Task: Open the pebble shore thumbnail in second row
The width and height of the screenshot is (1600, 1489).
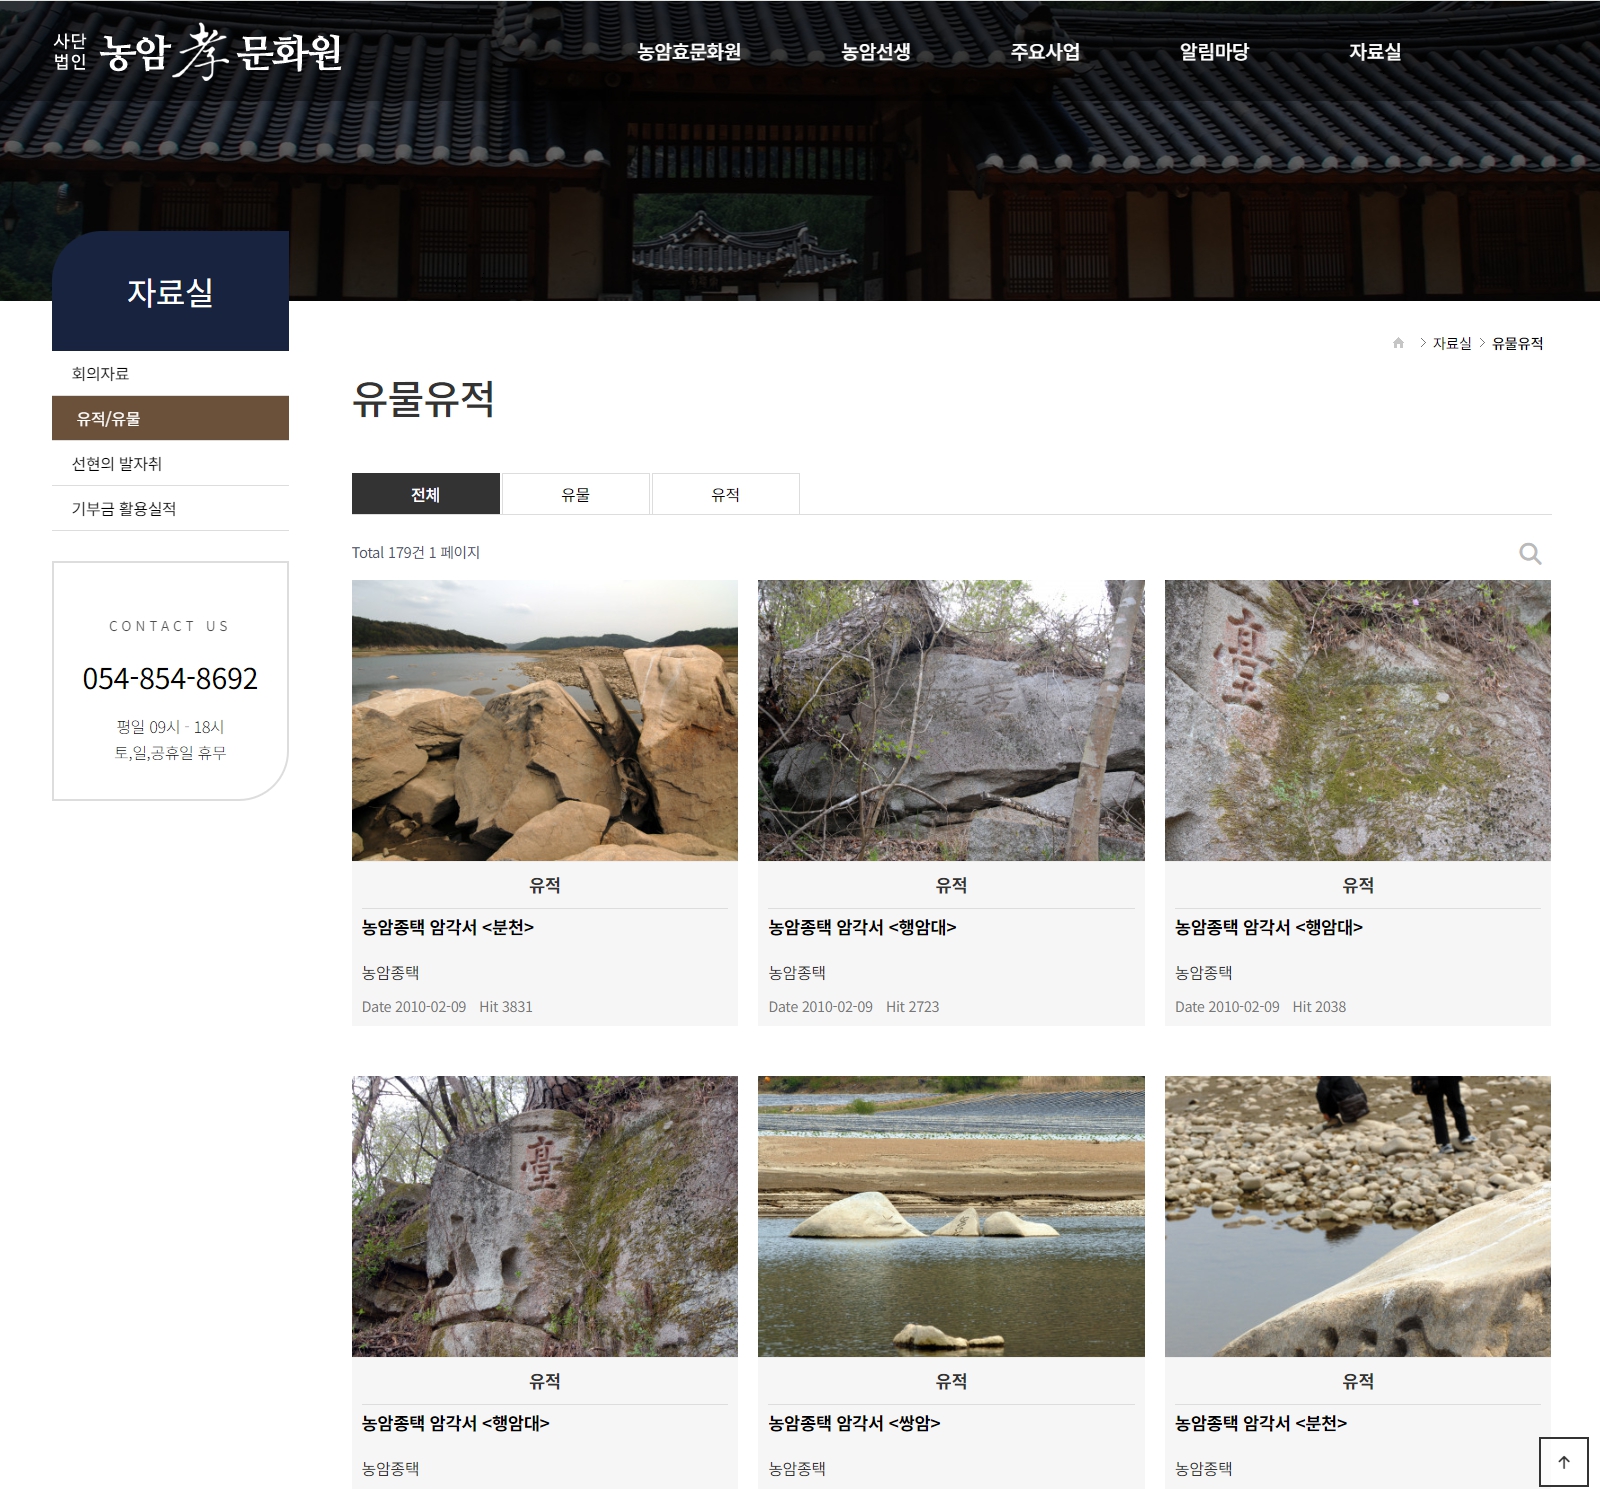Action: [x=1358, y=1216]
